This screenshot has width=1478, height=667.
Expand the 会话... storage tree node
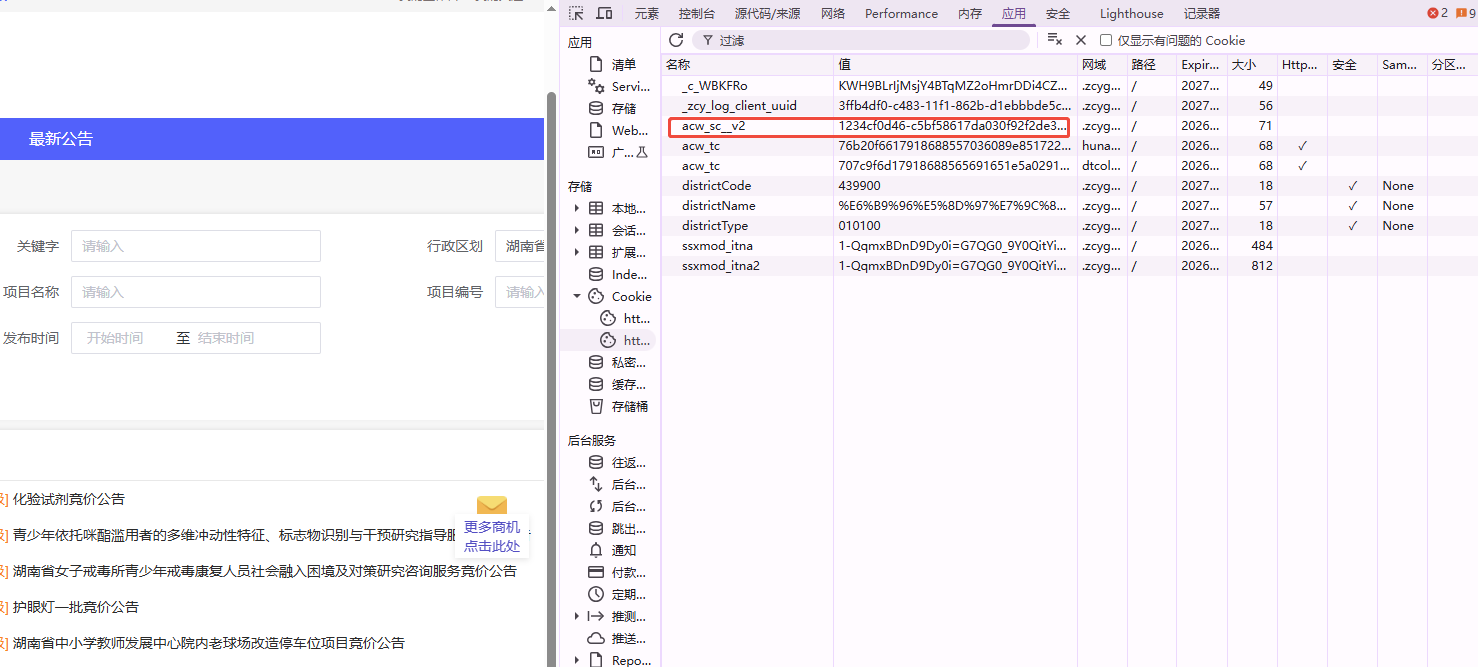click(576, 230)
